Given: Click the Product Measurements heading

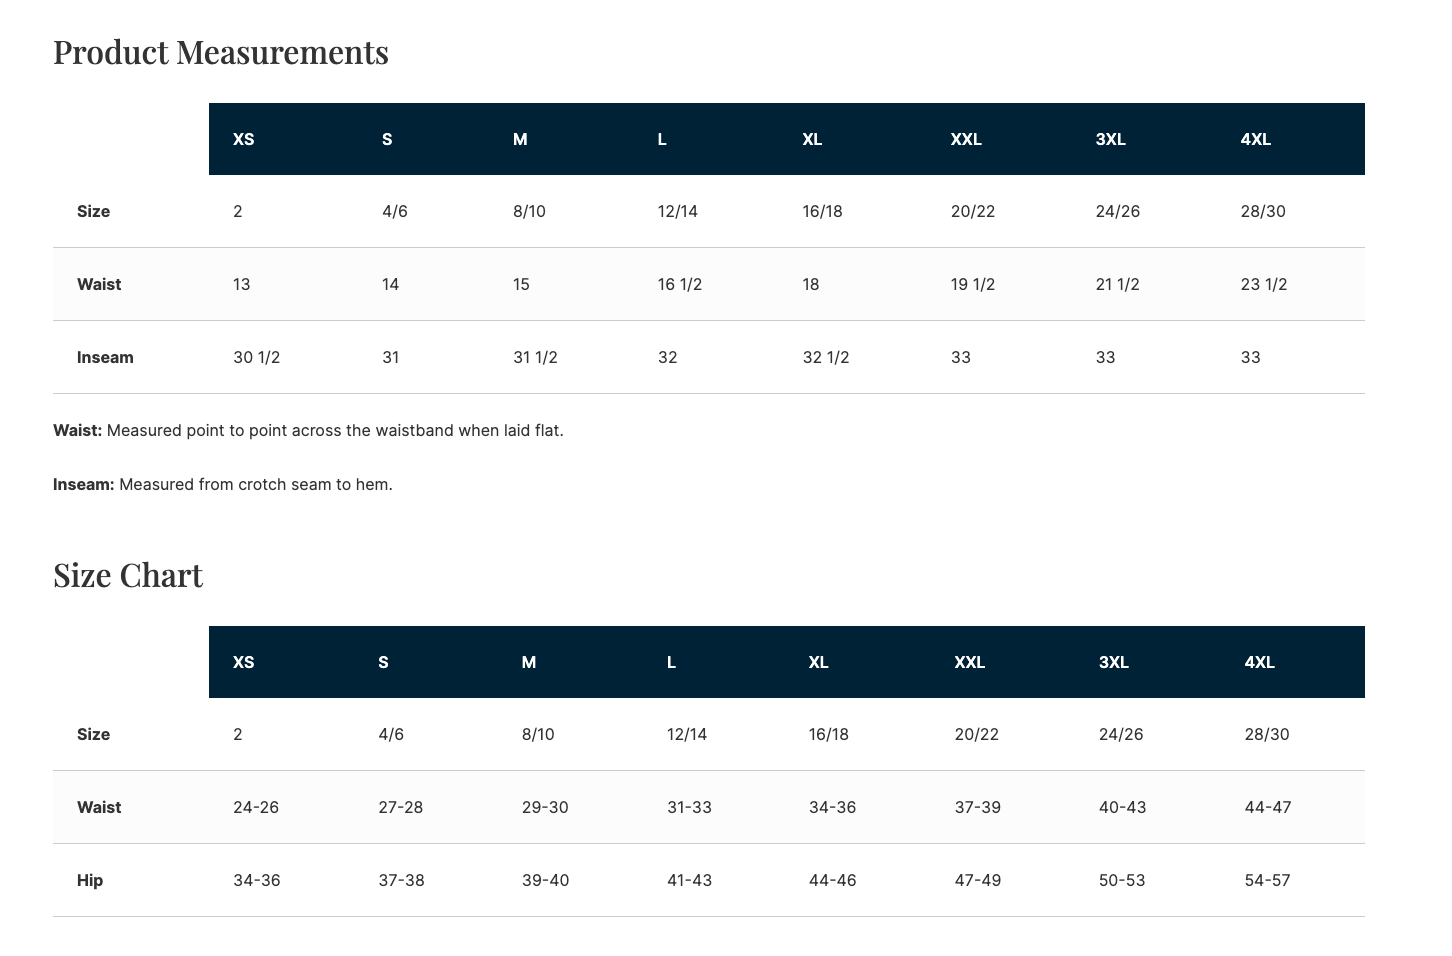Looking at the screenshot, I should click(x=220, y=52).
